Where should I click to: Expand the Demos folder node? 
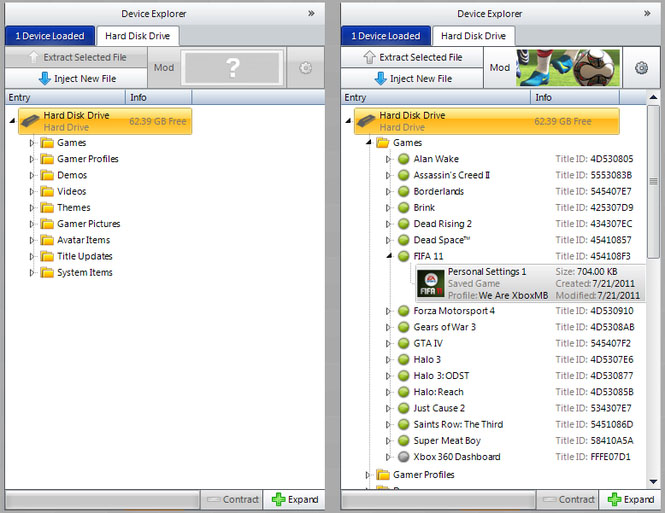pyautogui.click(x=32, y=175)
